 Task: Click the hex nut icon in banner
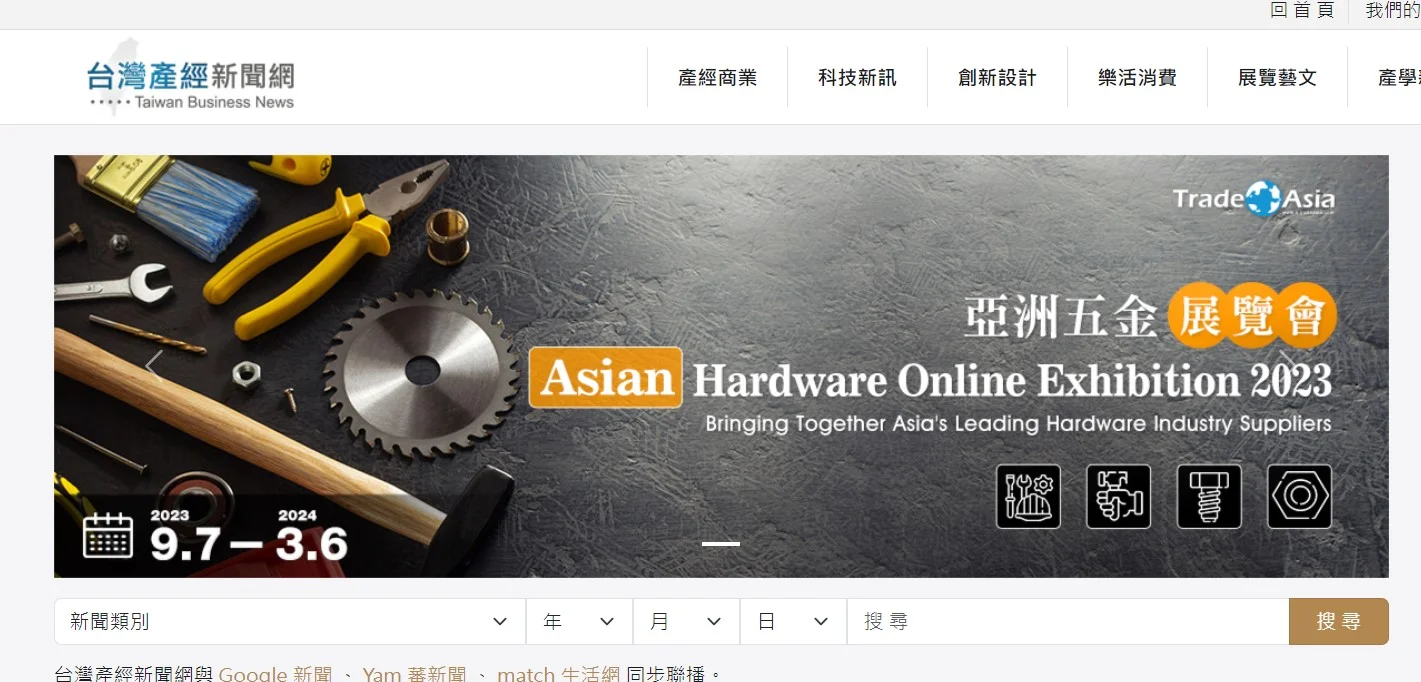(x=1300, y=496)
